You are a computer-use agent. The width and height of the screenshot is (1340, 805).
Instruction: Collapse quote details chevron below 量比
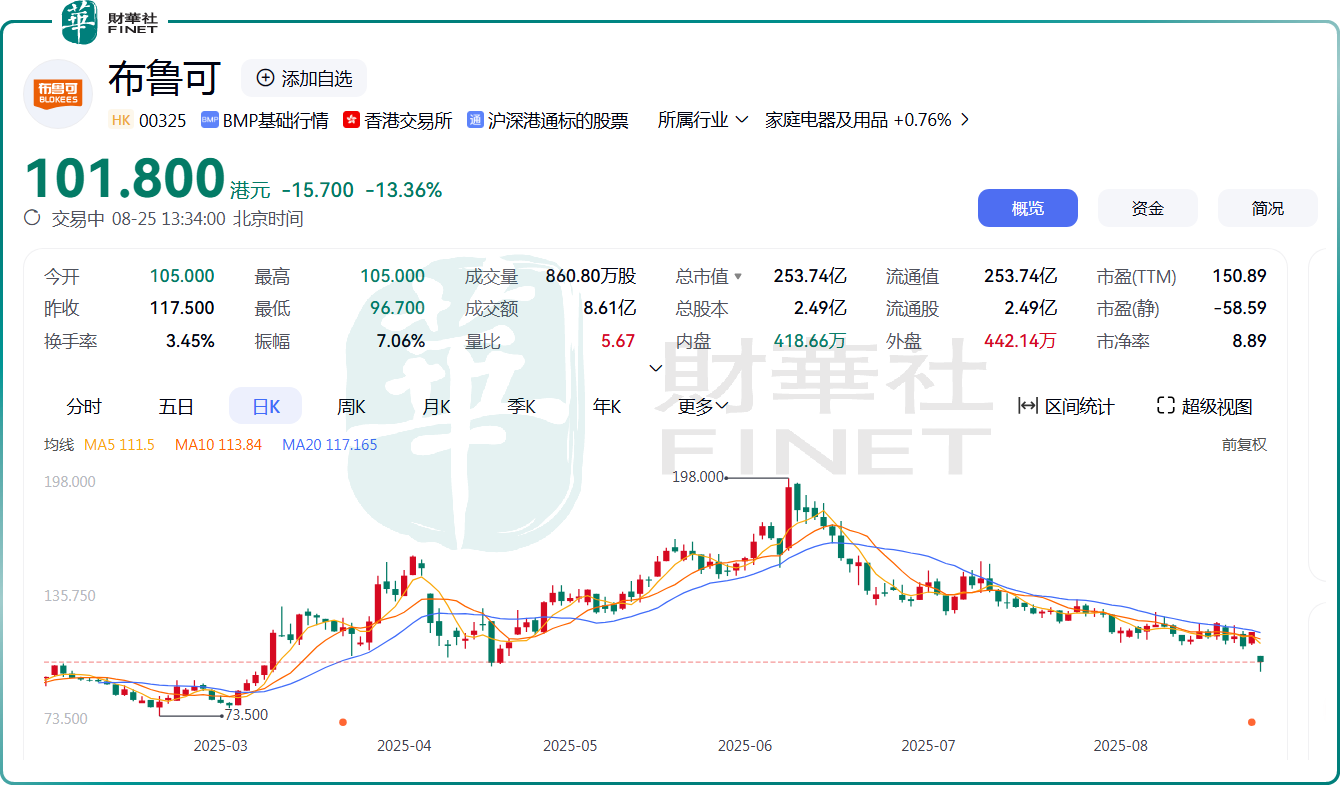[656, 368]
